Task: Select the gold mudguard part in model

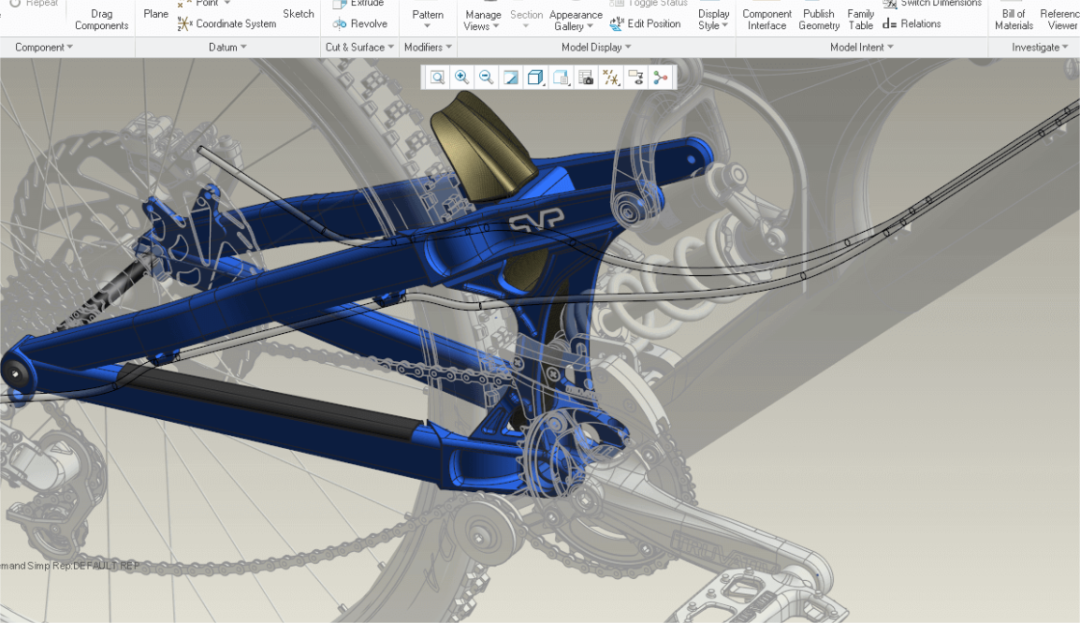Action: 482,148
